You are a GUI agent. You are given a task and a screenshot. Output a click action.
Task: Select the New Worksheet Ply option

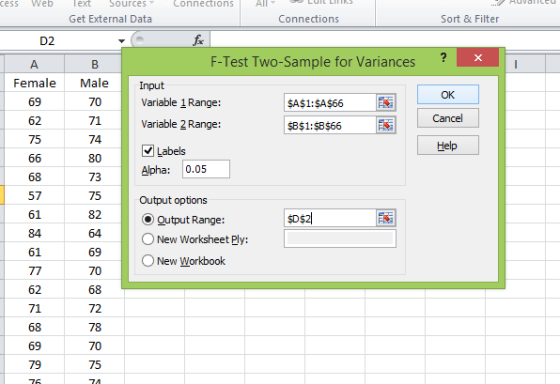click(148, 239)
